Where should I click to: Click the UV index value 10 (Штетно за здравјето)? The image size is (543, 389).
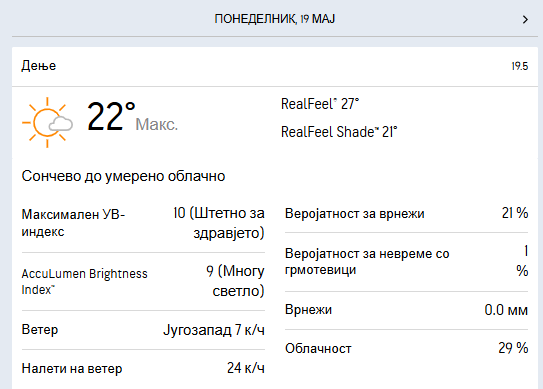point(219,223)
